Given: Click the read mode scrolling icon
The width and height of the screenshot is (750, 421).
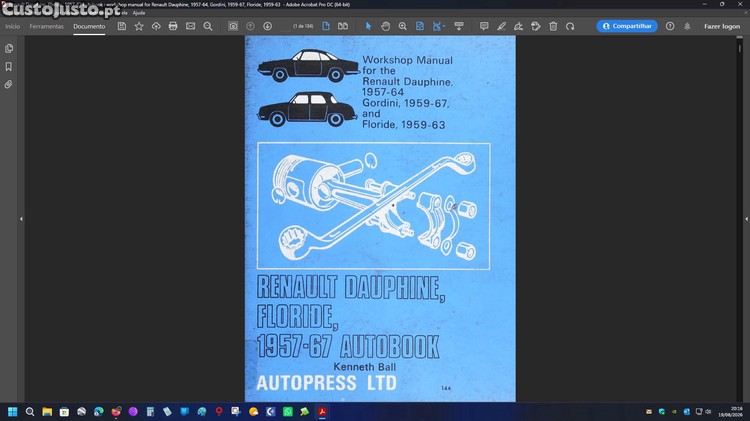Looking at the screenshot, I should tap(459, 26).
